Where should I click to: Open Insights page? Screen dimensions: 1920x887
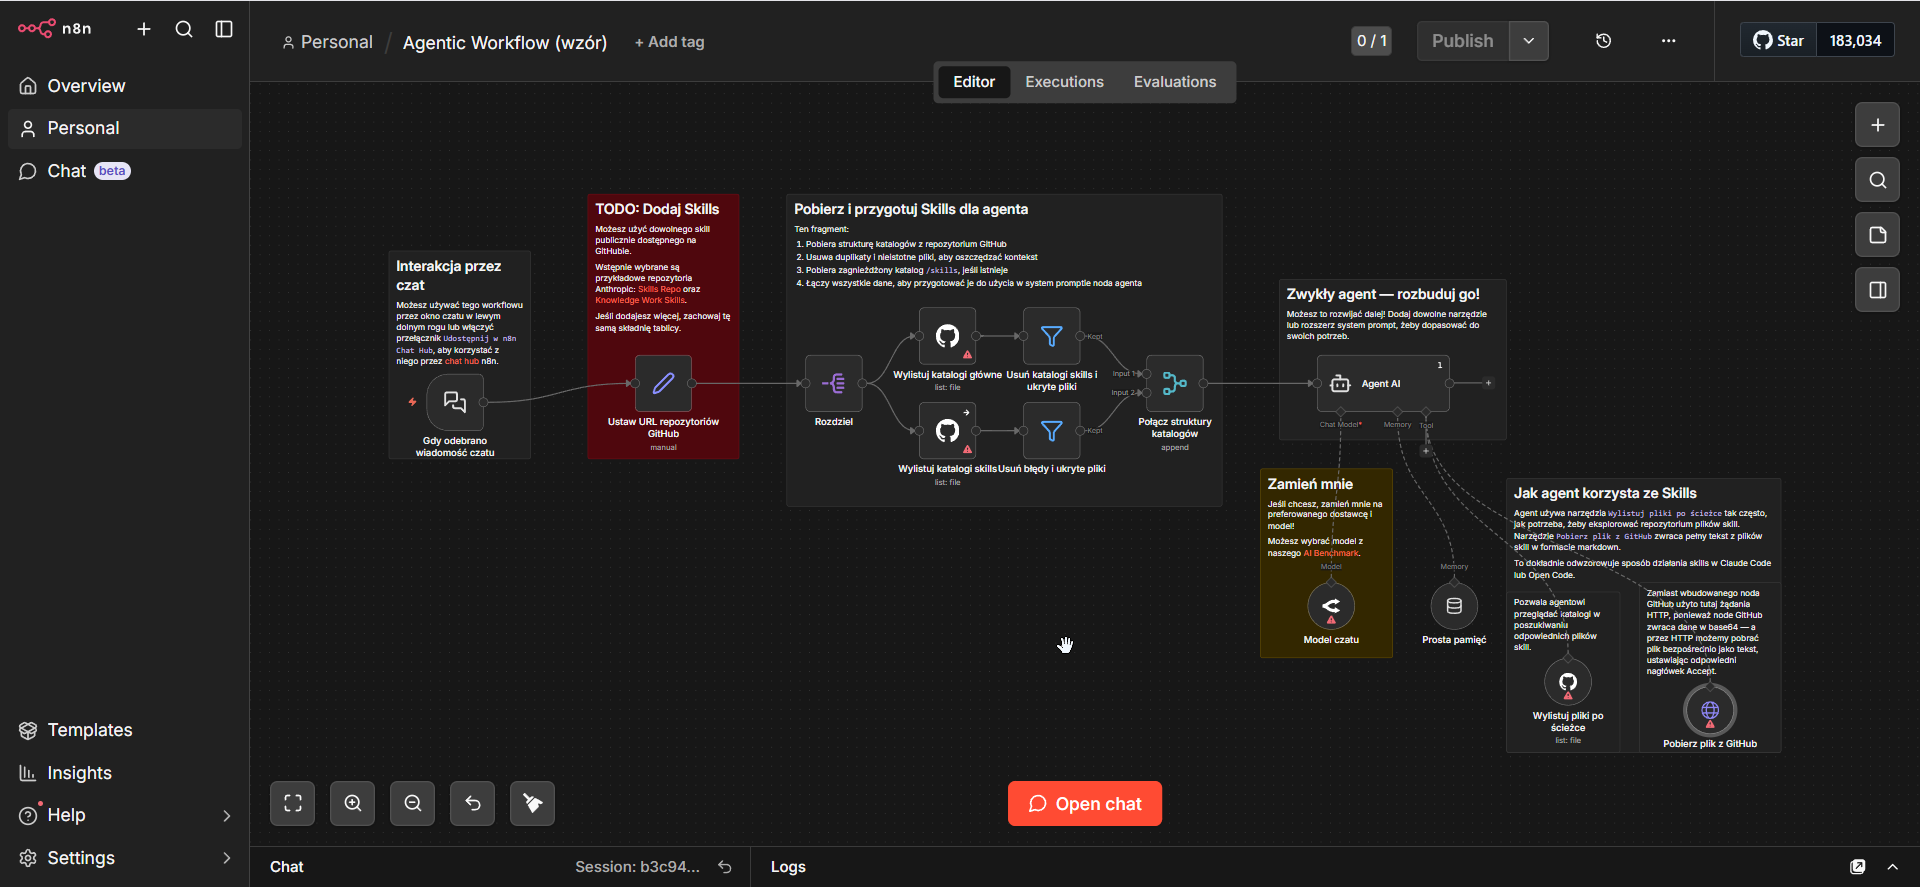tap(125, 773)
